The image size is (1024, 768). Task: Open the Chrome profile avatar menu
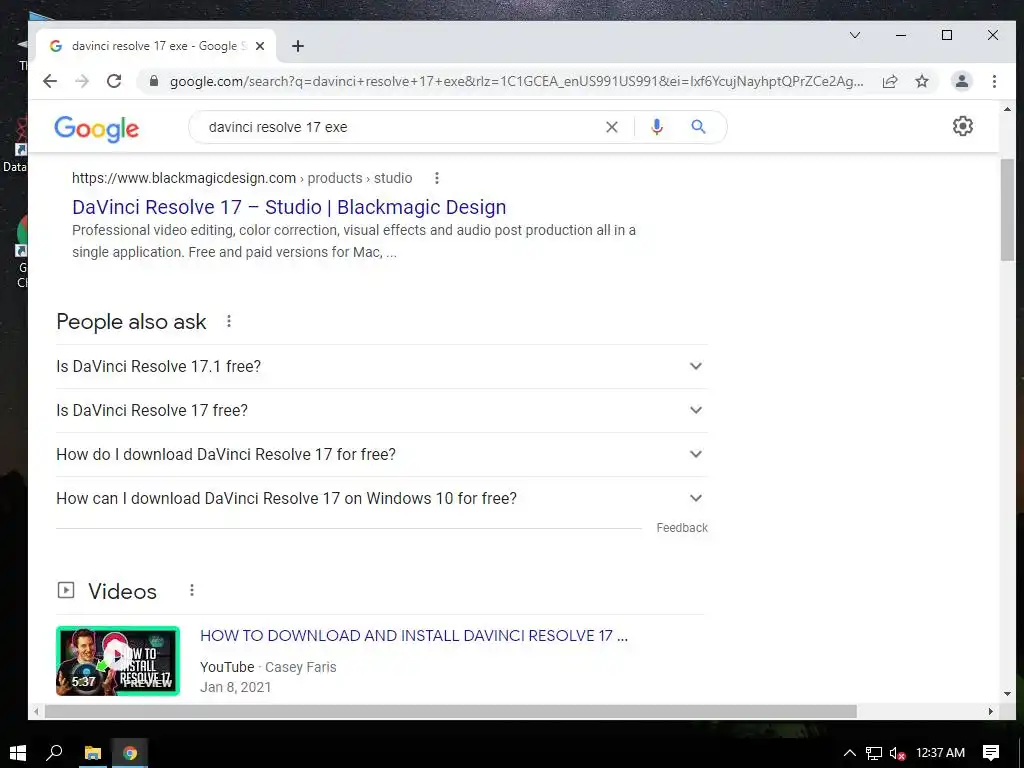(x=961, y=81)
